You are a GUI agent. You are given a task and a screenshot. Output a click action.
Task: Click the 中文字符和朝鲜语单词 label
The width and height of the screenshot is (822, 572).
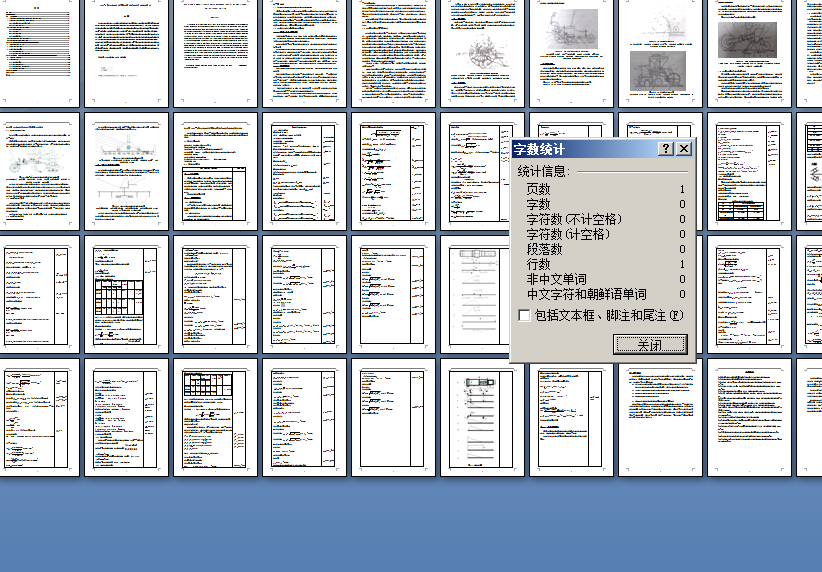tap(586, 294)
